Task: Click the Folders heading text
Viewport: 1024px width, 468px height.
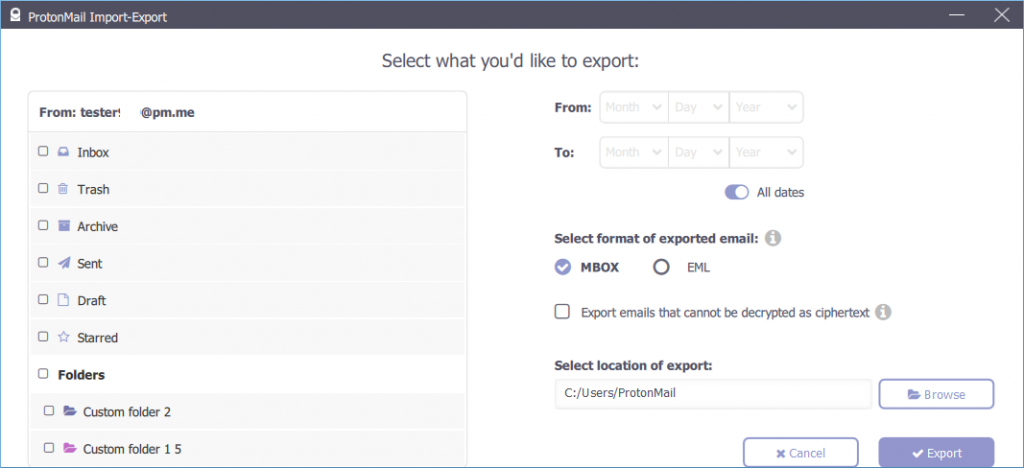Action: click(x=82, y=375)
